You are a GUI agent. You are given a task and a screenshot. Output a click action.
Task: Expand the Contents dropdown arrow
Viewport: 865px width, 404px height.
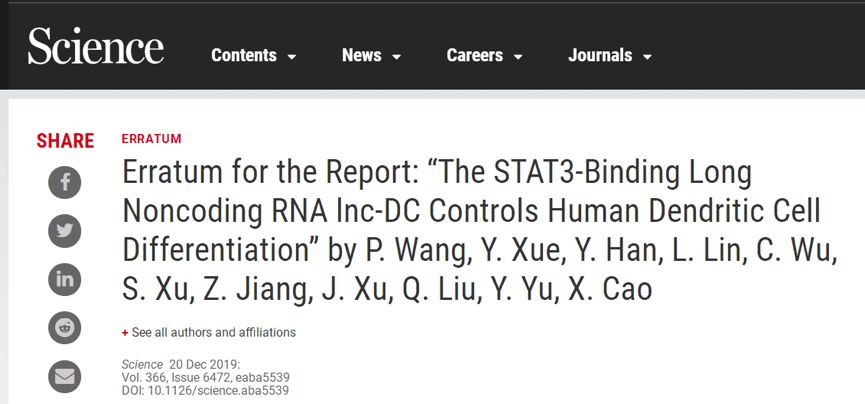[x=292, y=57]
